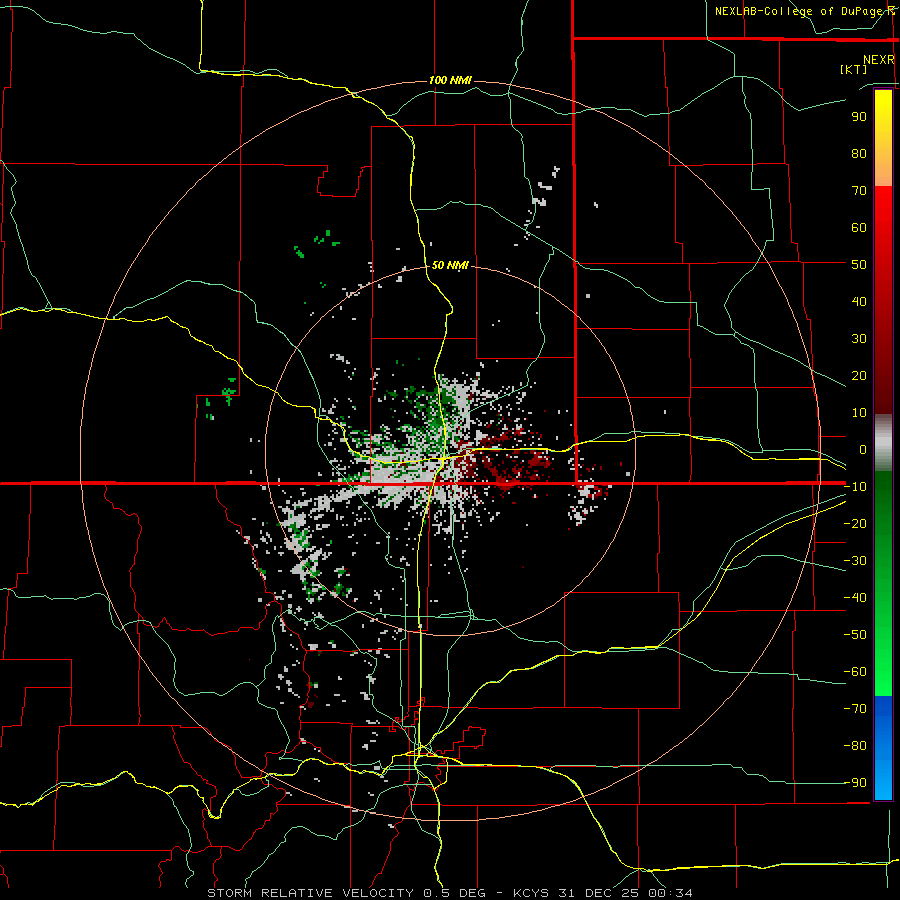Select the 20 value on the velocity scale
The width and height of the screenshot is (900, 900).
[x=859, y=375]
